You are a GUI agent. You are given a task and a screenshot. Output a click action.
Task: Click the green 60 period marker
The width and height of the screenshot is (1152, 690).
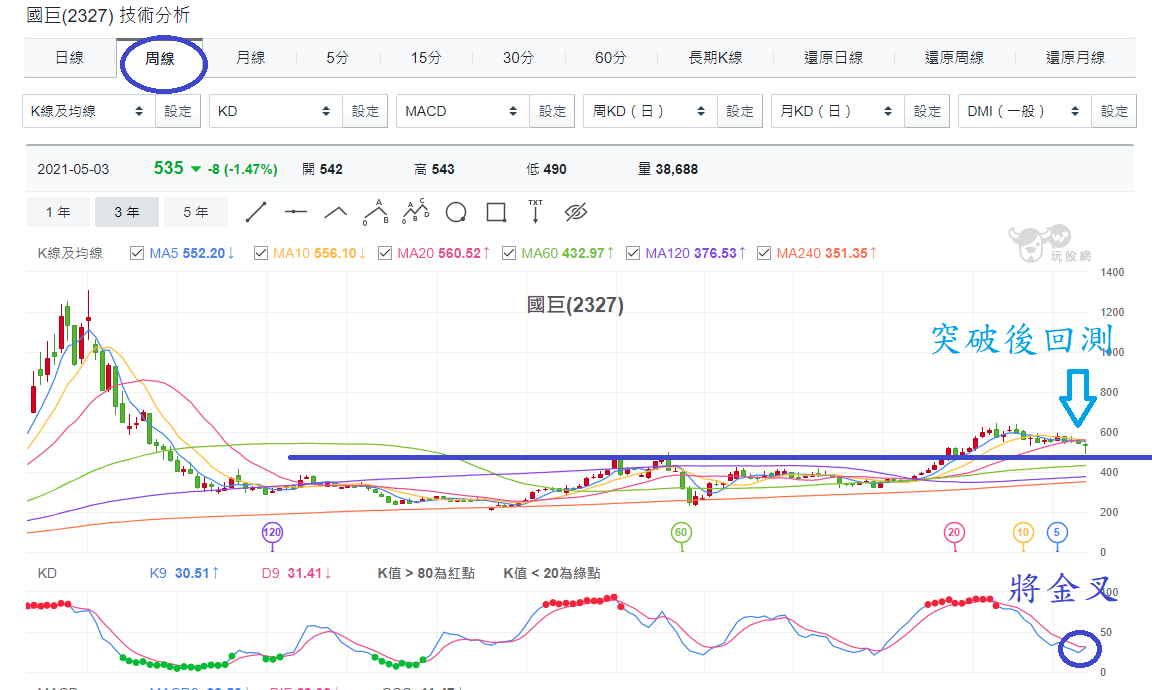pyautogui.click(x=681, y=533)
